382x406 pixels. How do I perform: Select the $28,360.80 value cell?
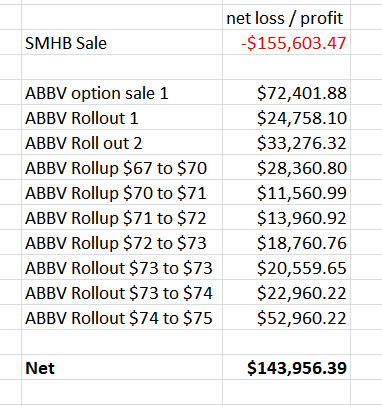point(286,167)
